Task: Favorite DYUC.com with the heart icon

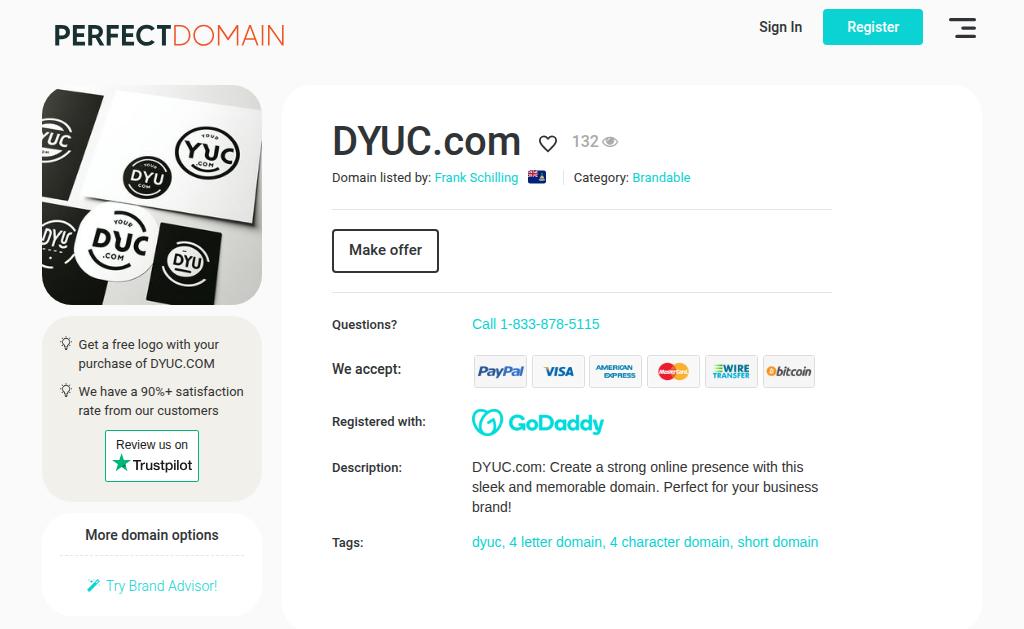Action: pyautogui.click(x=548, y=143)
